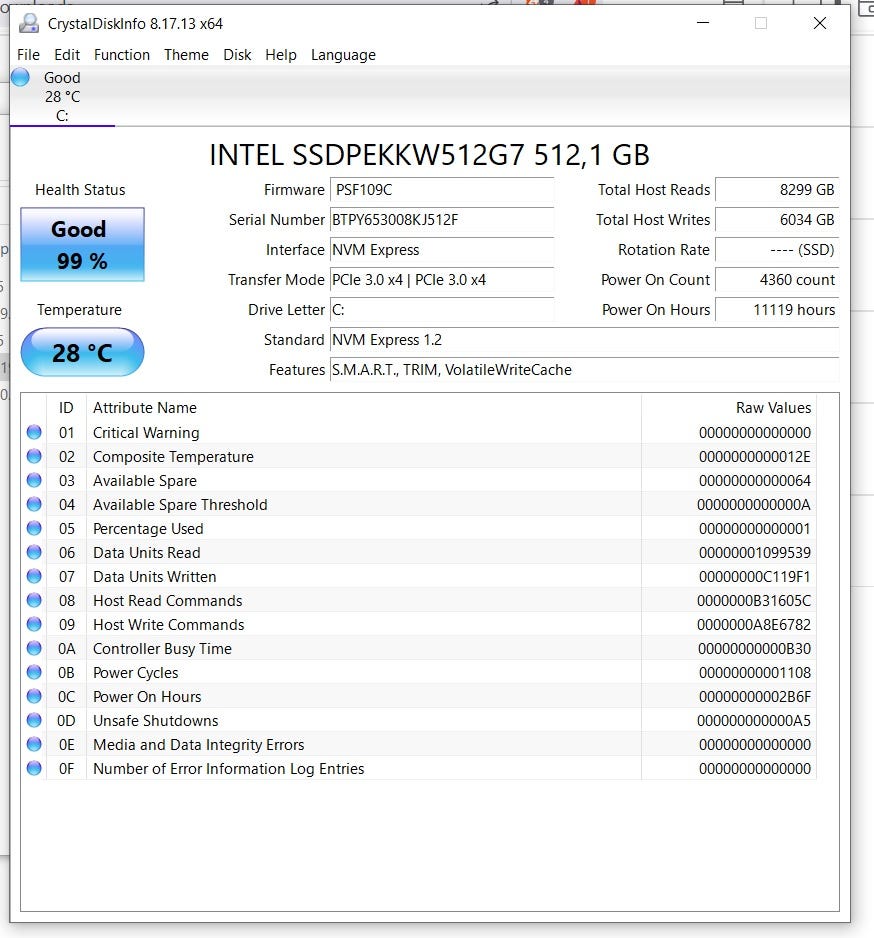
Task: Select raw value 00000000002B6F
Action: coord(754,696)
